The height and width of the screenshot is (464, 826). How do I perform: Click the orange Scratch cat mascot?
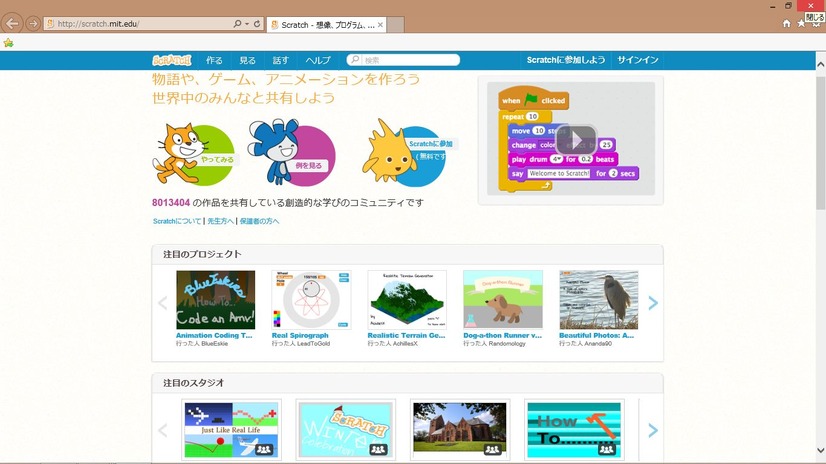click(176, 150)
